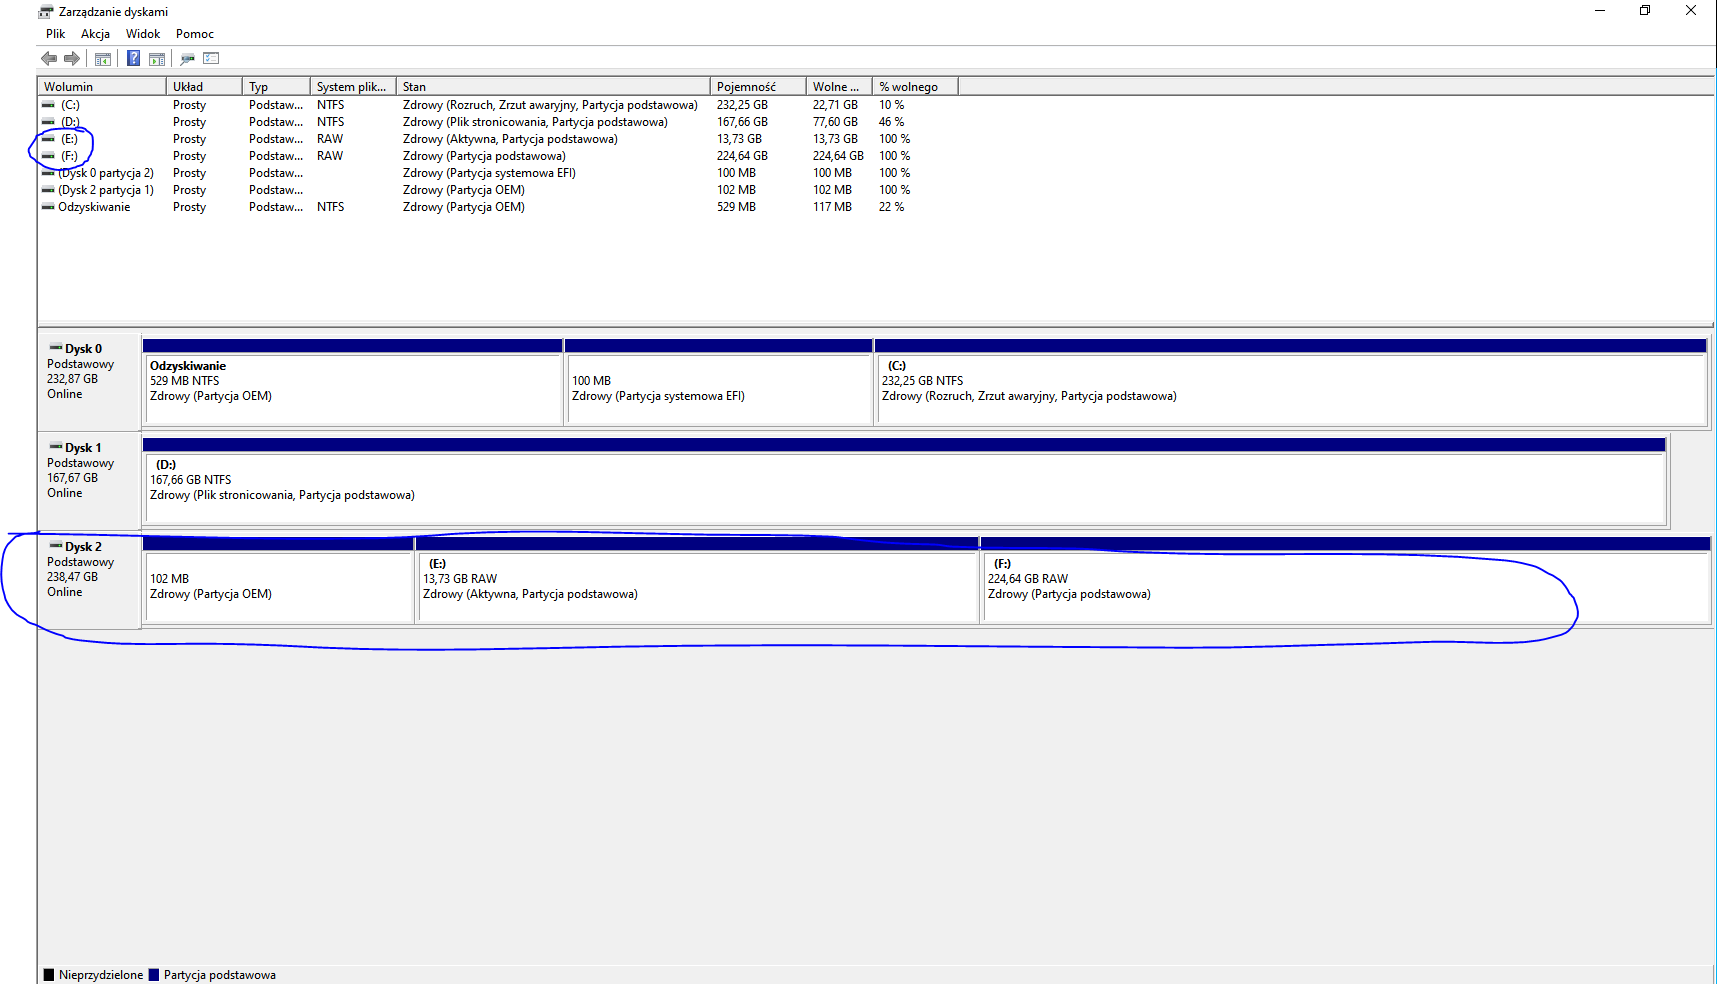1717x984 pixels.
Task: Sort by the Pojemność column header
Action: coord(758,87)
